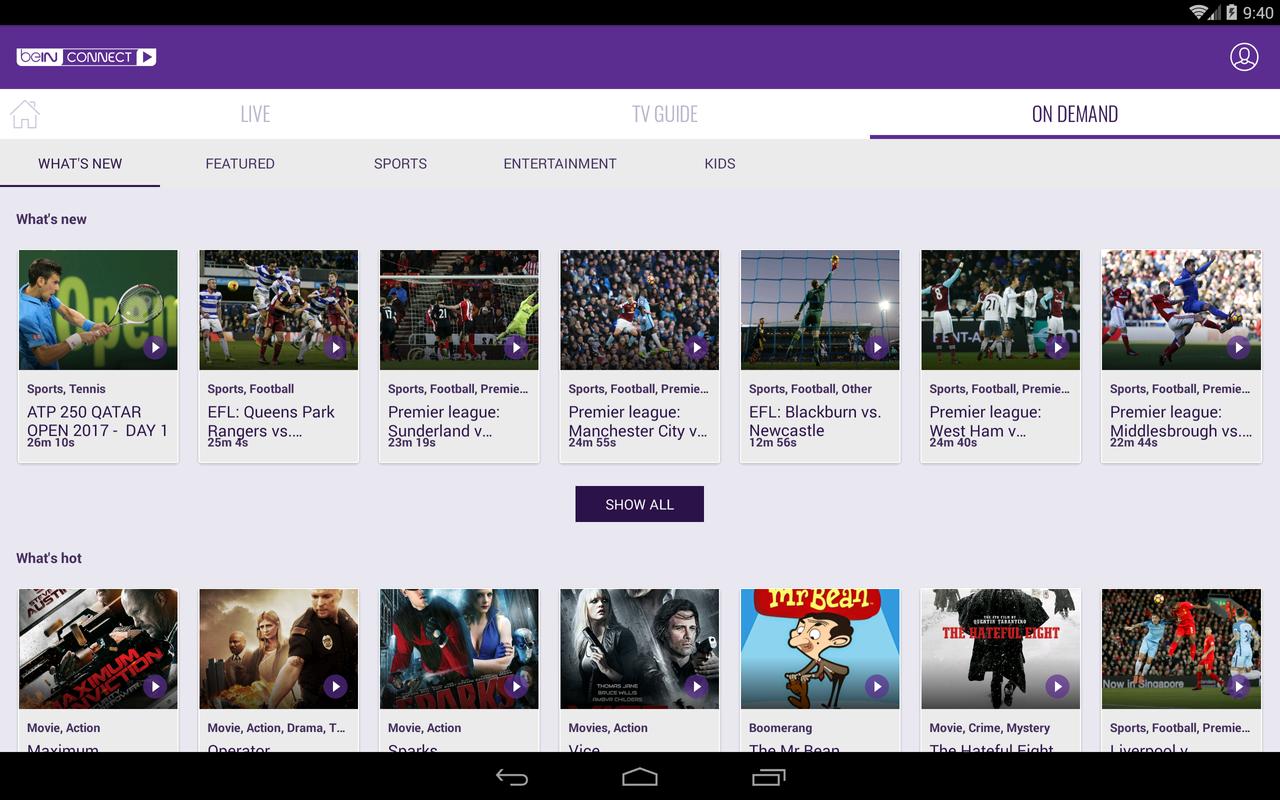Screen dimensions: 1280x800
Task: Play Liverpool match play icon
Action: coord(1238,686)
